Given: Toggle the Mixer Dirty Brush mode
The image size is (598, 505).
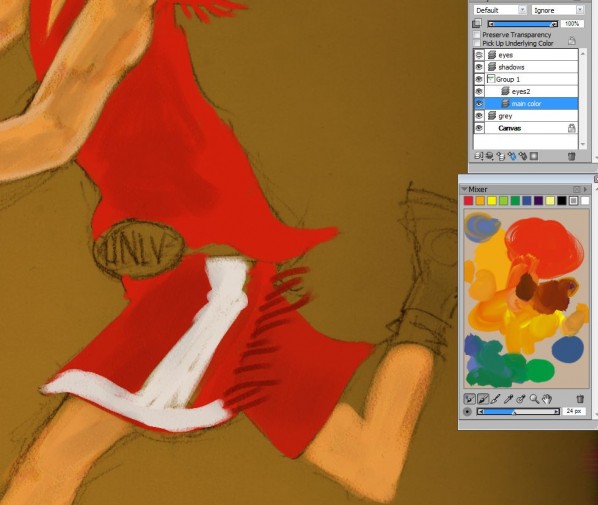Looking at the screenshot, I should pos(470,399).
